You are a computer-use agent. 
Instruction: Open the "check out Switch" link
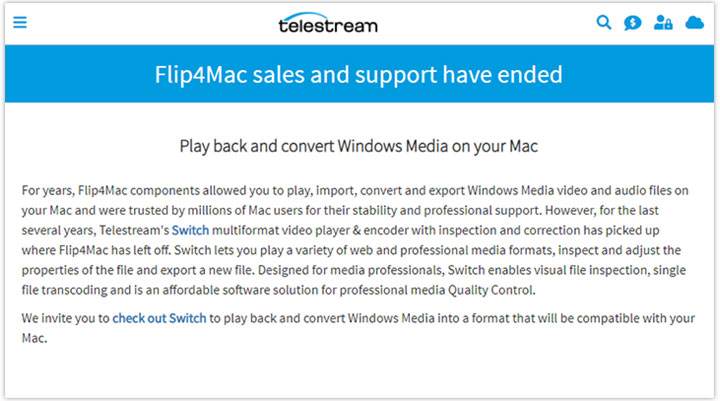159,317
